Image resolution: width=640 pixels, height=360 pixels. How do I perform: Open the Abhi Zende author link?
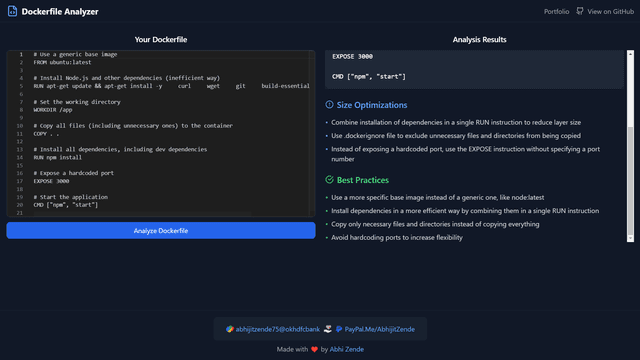coord(347,349)
